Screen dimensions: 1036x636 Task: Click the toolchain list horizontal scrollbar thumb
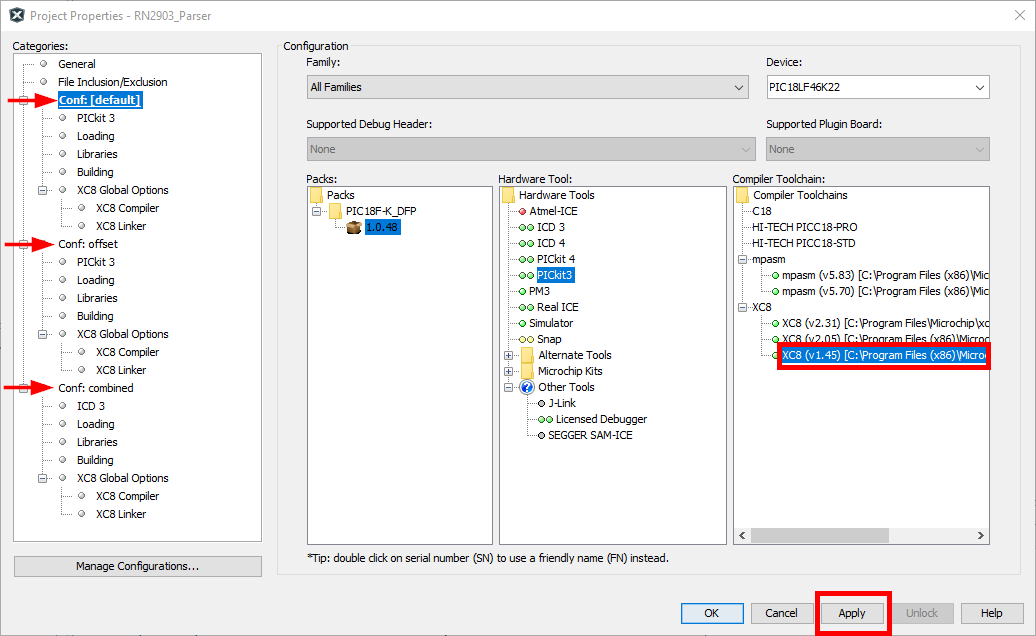tap(820, 536)
